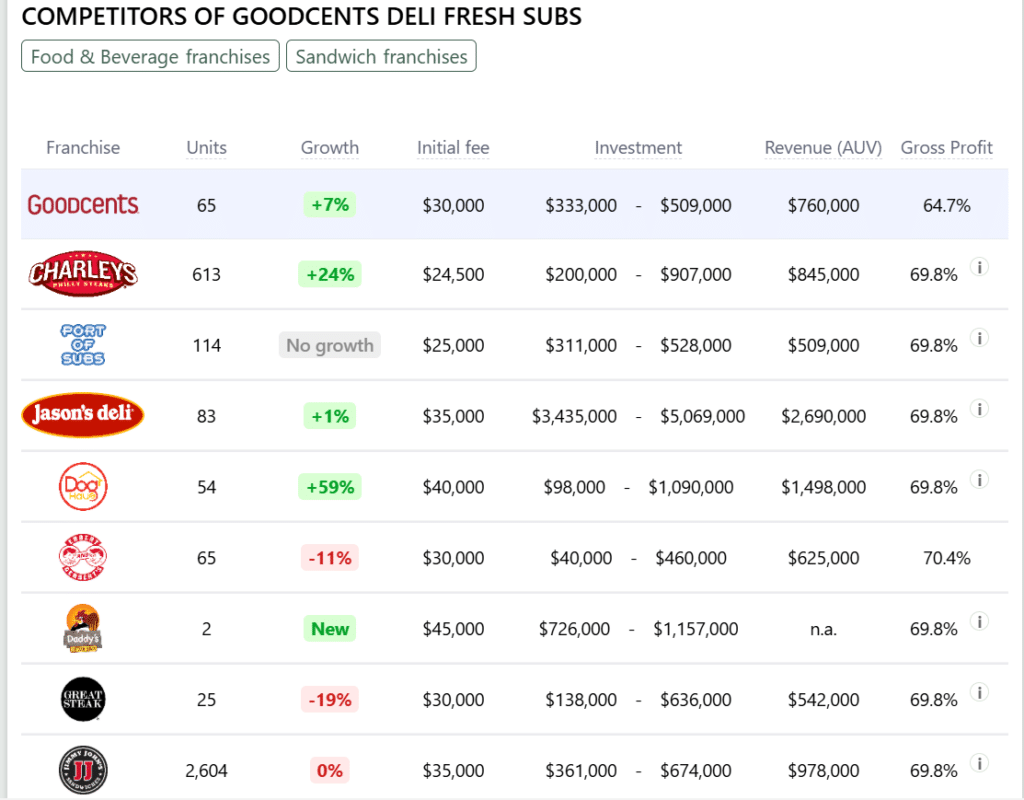Select the $674,000 investment maximum
This screenshot has height=800, width=1024.
click(696, 771)
